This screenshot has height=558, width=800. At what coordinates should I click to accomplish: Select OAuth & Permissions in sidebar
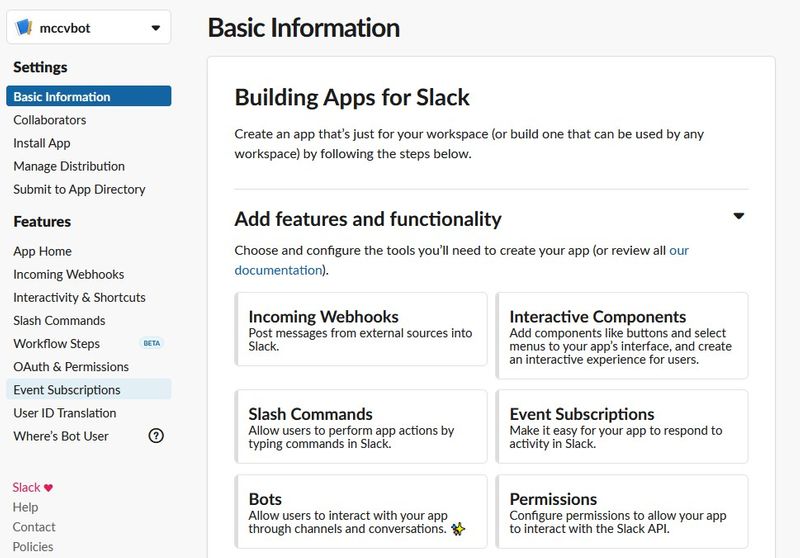pyautogui.click(x=71, y=367)
